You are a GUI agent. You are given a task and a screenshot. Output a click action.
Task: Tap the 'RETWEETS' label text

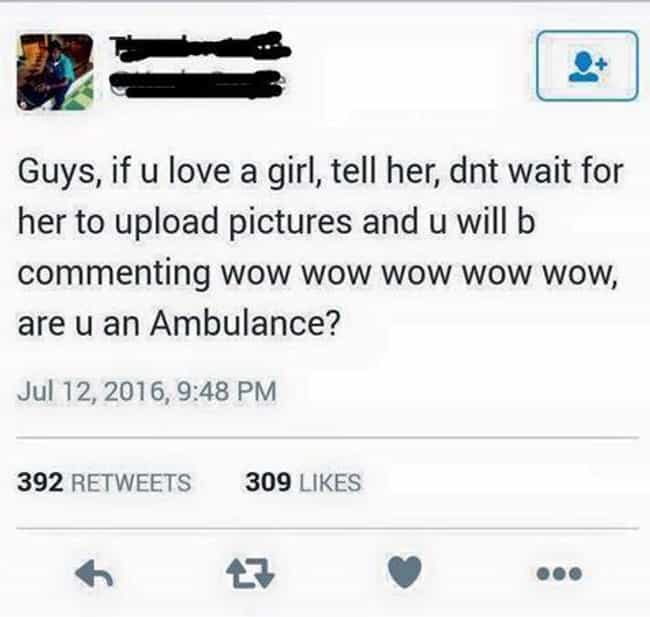pyautogui.click(x=131, y=483)
